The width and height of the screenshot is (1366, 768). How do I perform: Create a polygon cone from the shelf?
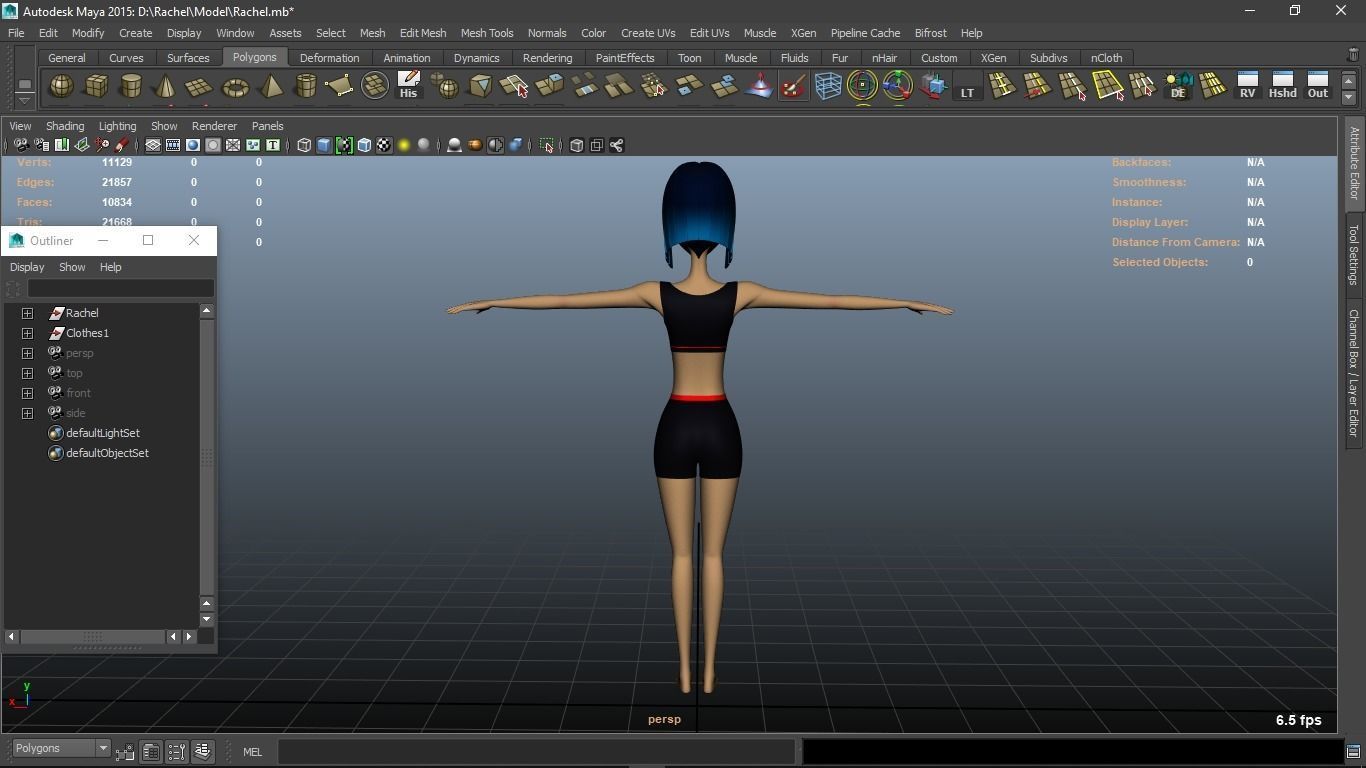pyautogui.click(x=165, y=87)
